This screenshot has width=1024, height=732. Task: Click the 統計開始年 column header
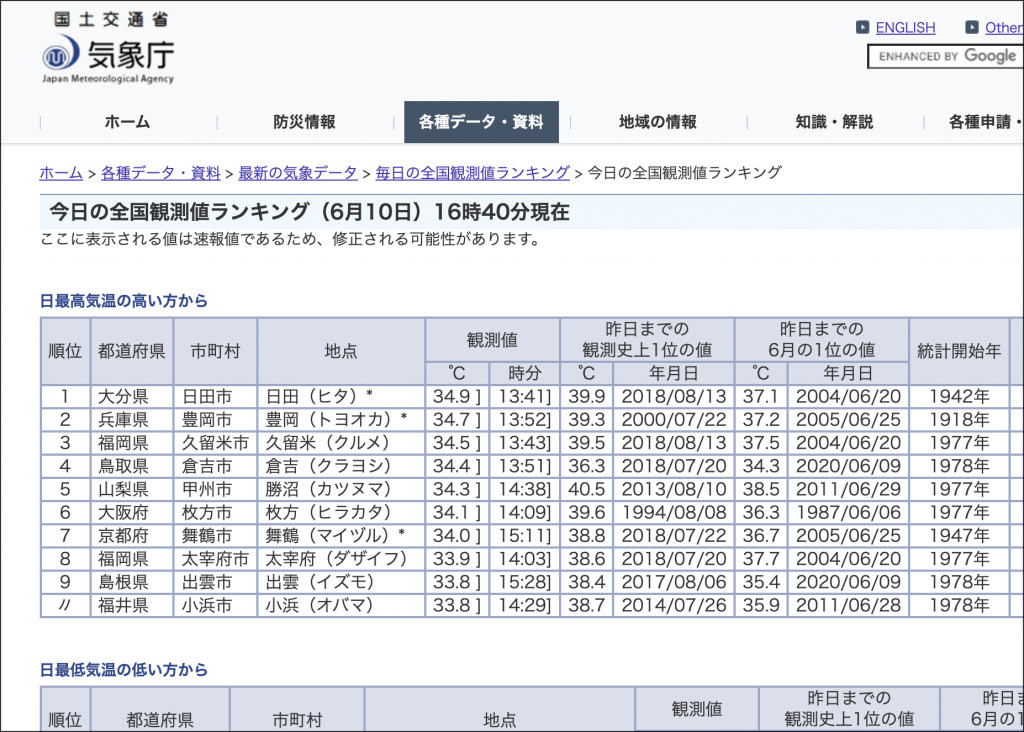coord(958,351)
